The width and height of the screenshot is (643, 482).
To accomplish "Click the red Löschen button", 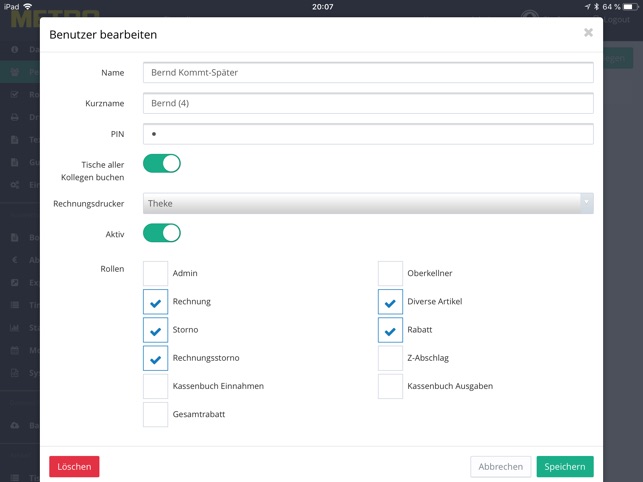I will 74,466.
